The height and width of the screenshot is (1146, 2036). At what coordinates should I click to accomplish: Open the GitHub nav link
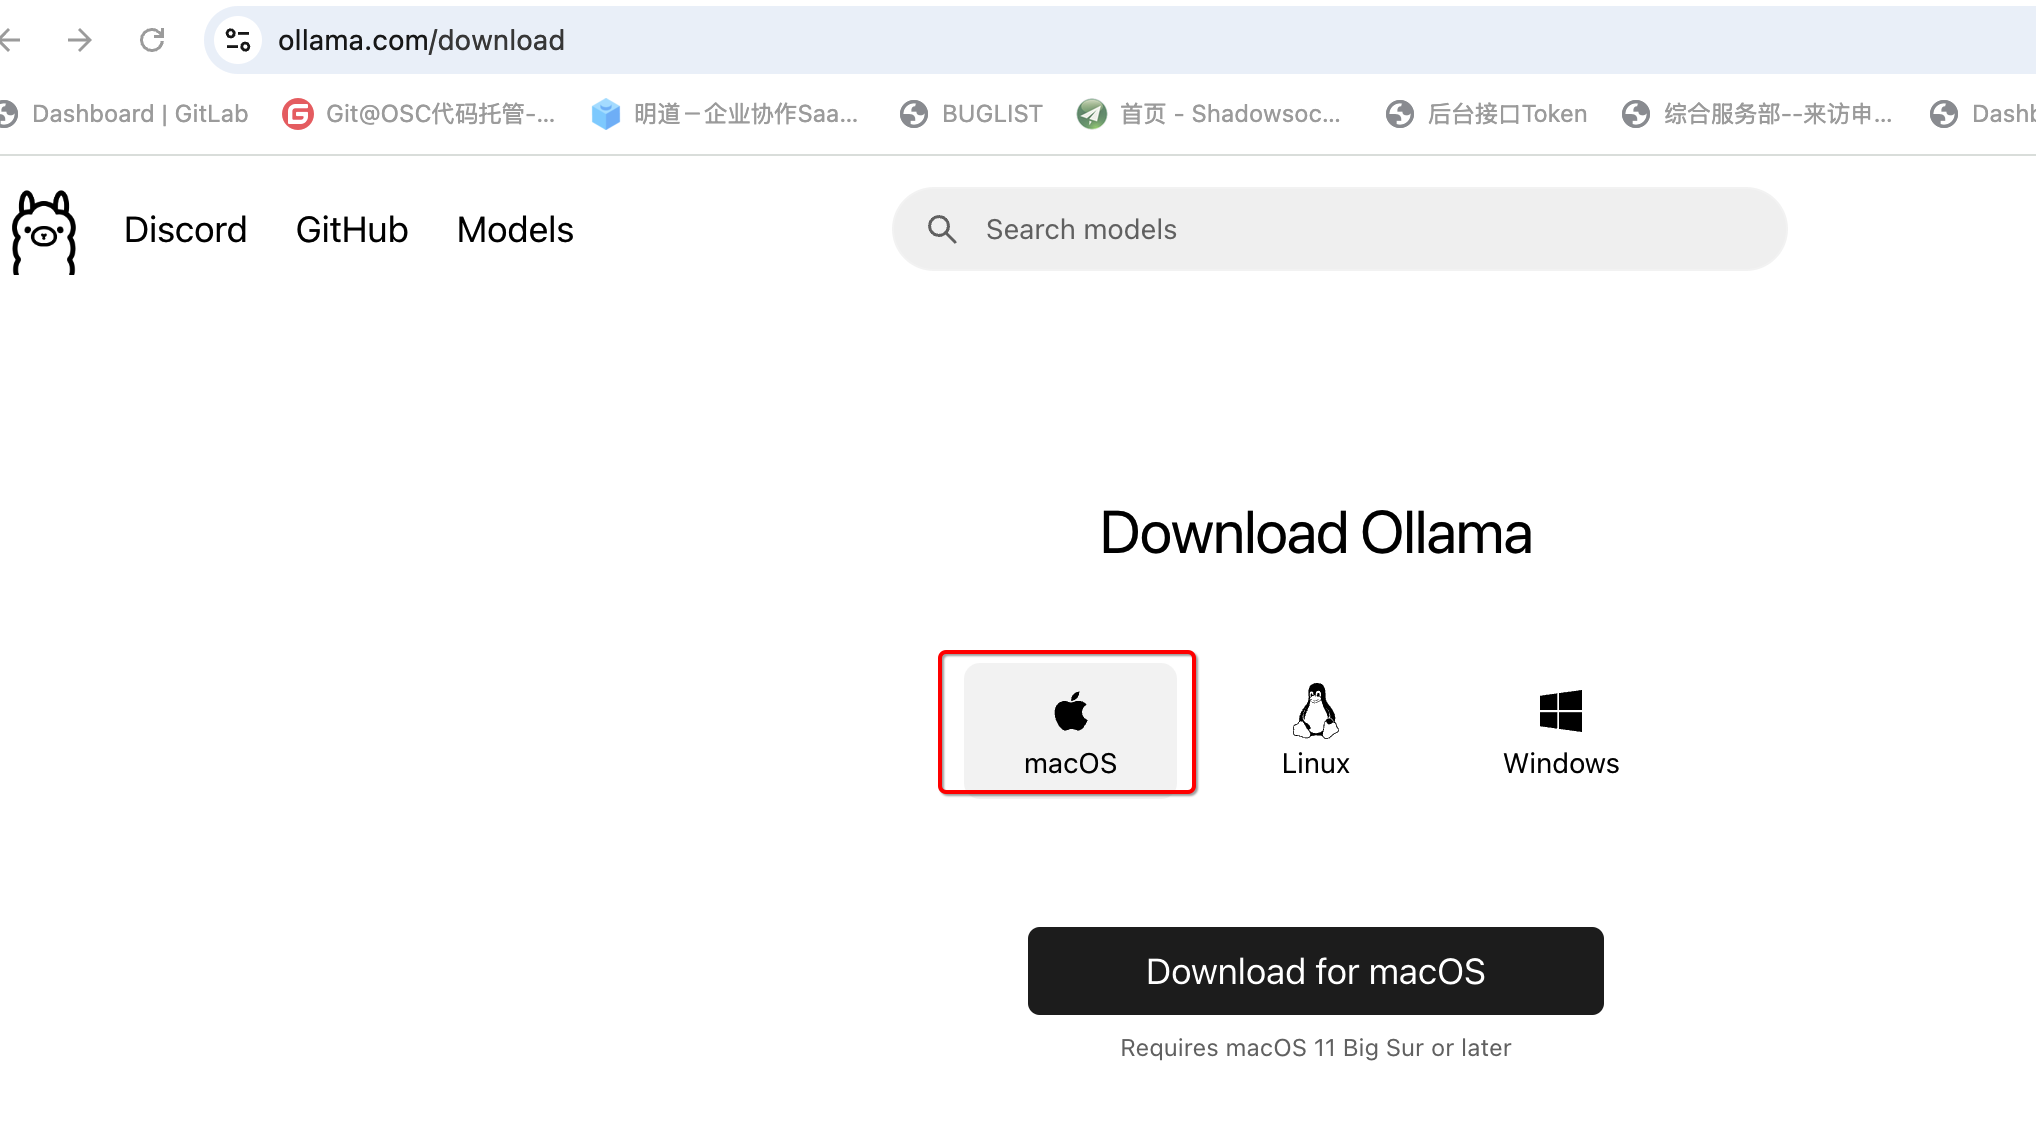[352, 230]
